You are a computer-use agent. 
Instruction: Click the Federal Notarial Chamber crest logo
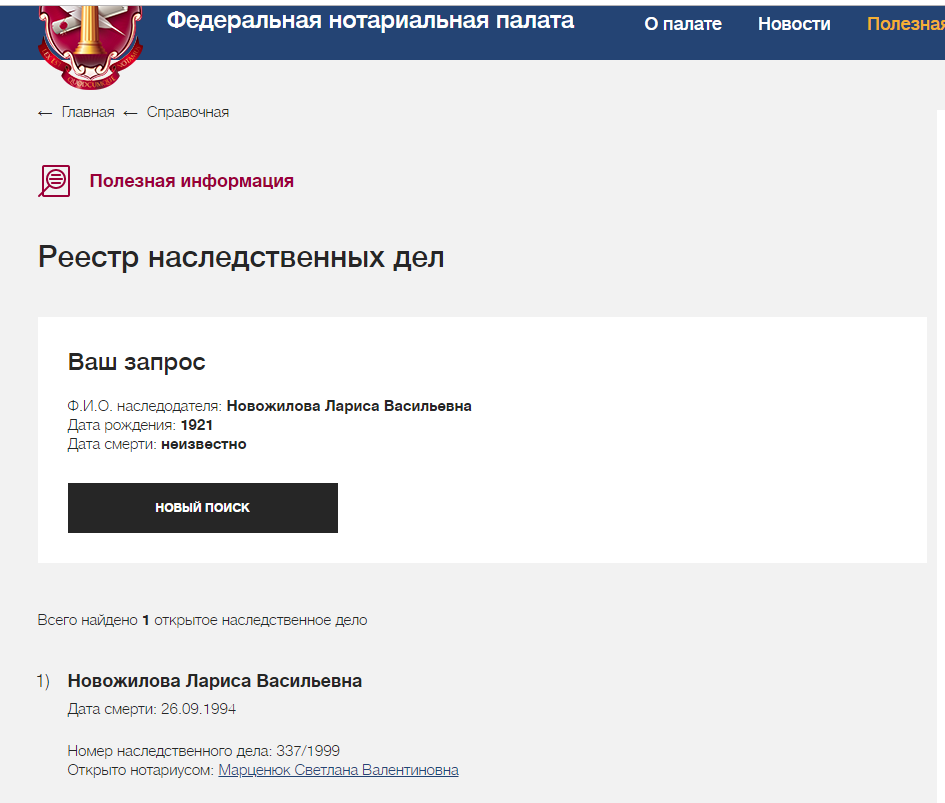[90, 45]
